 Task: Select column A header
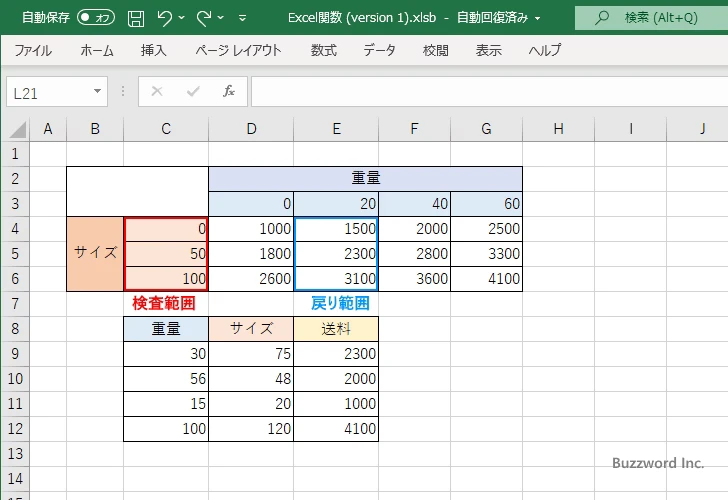tap(48, 129)
